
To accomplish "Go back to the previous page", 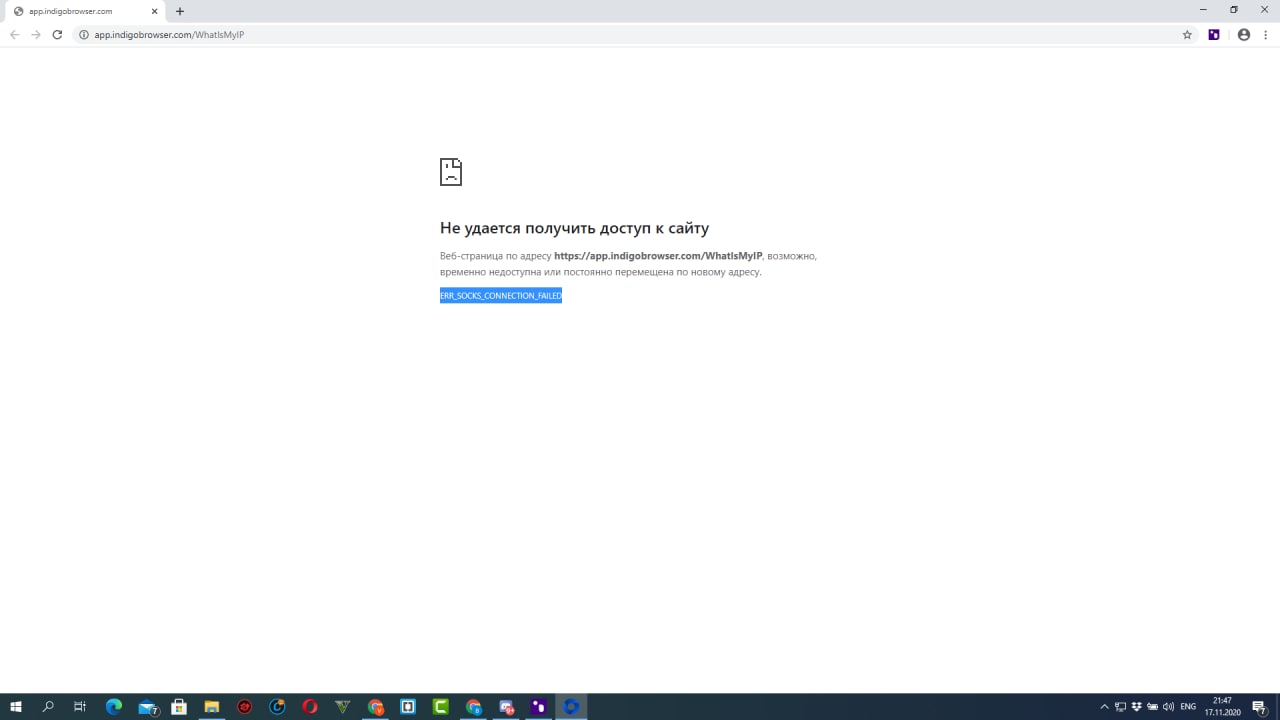I will 14,34.
